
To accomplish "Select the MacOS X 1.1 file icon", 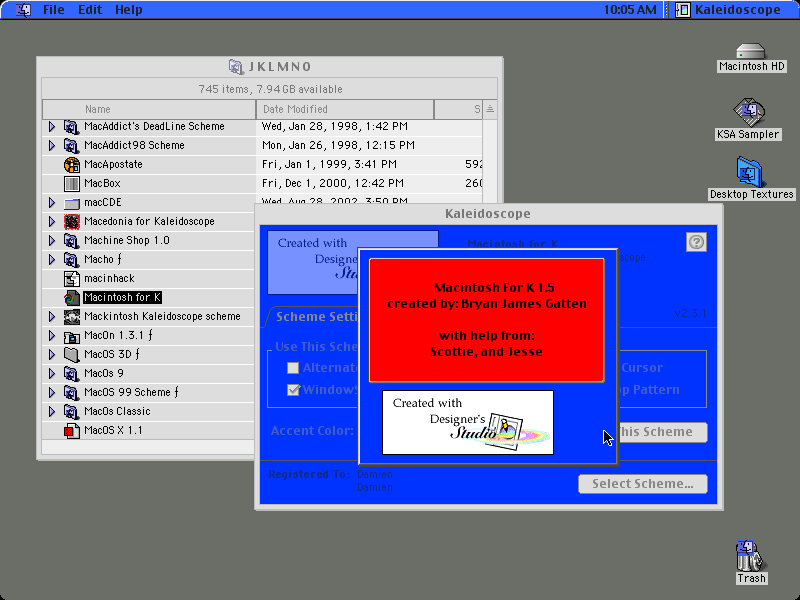I will [x=71, y=431].
